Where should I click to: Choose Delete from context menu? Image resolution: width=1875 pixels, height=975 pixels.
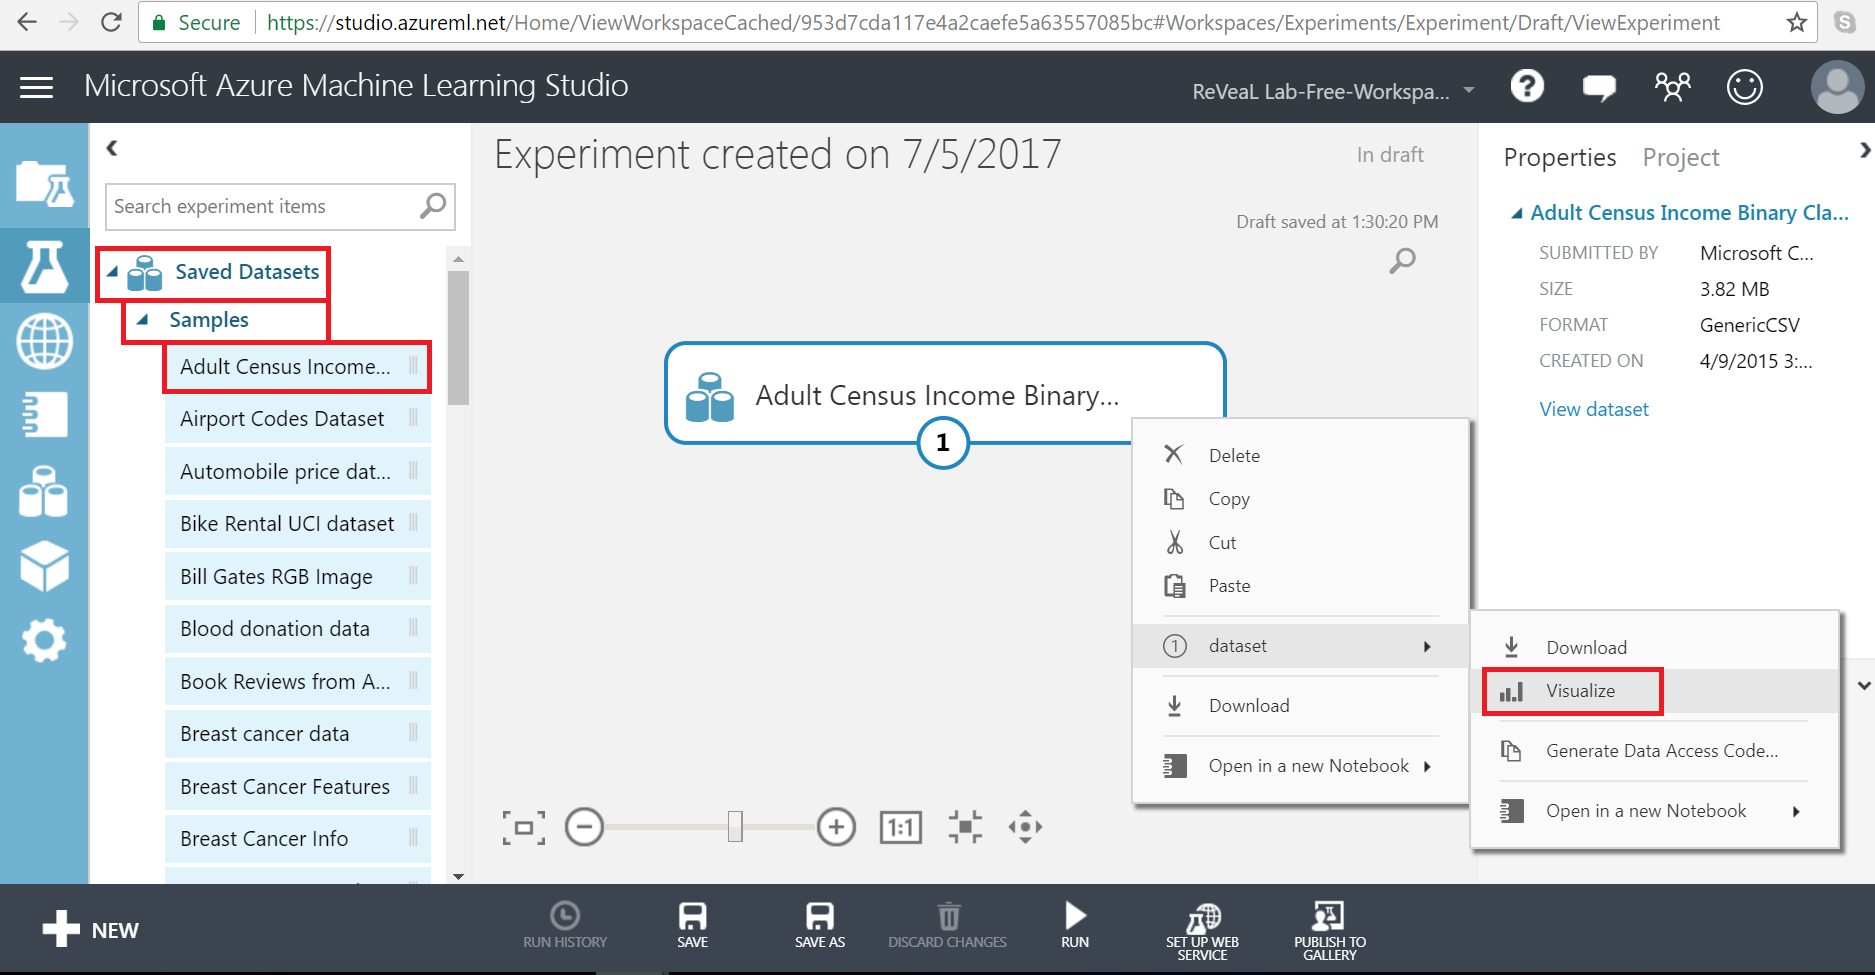(1300, 455)
